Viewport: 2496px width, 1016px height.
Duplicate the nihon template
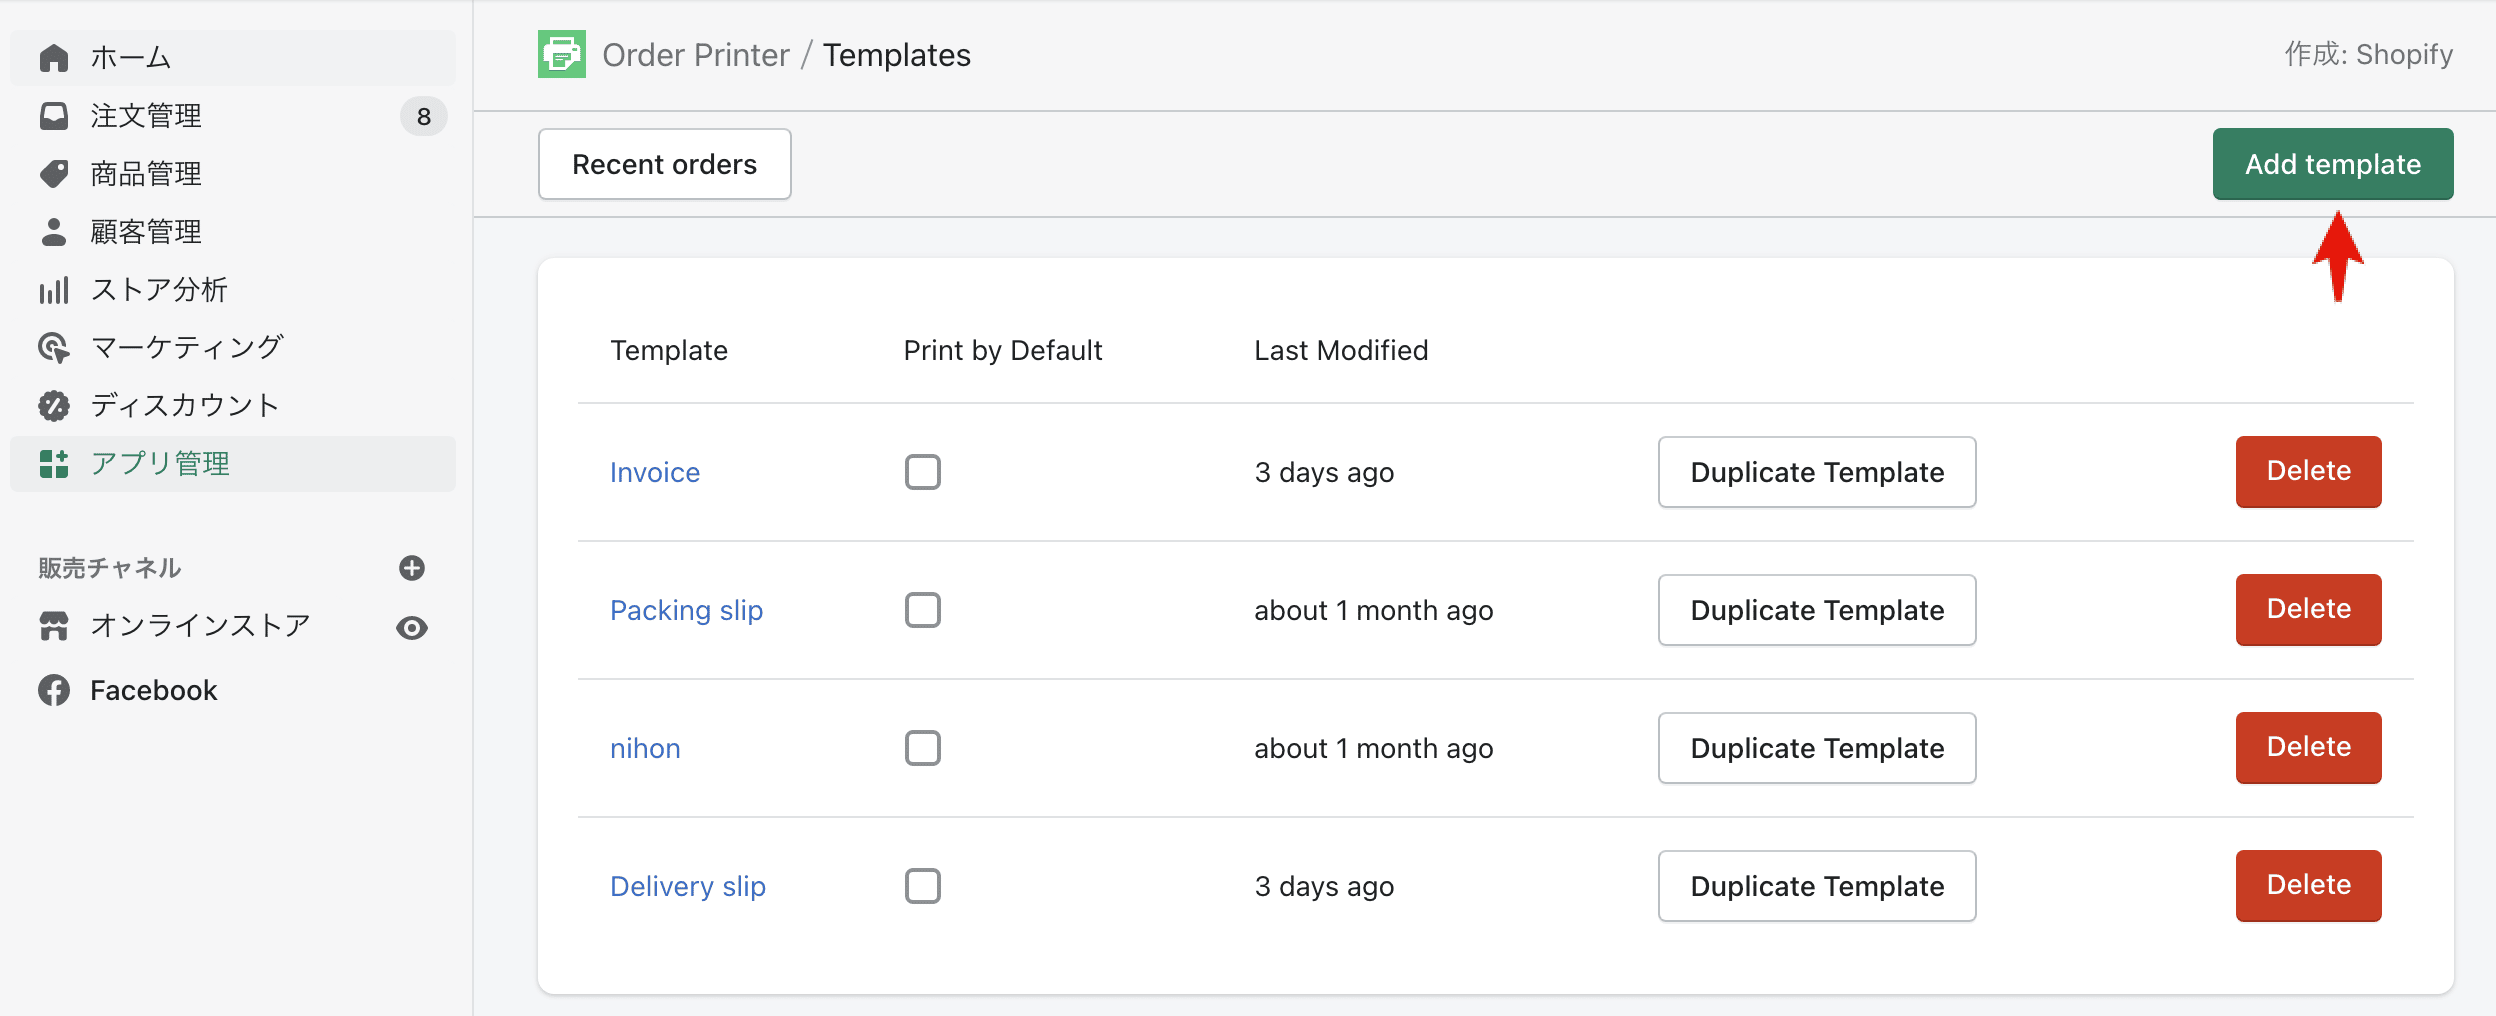(x=1817, y=748)
